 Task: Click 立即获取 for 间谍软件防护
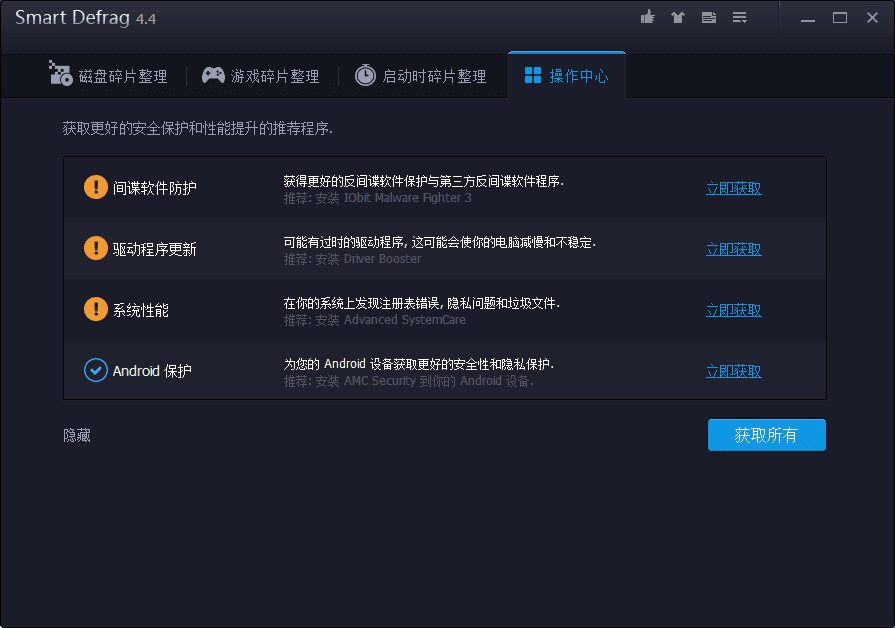tap(733, 187)
